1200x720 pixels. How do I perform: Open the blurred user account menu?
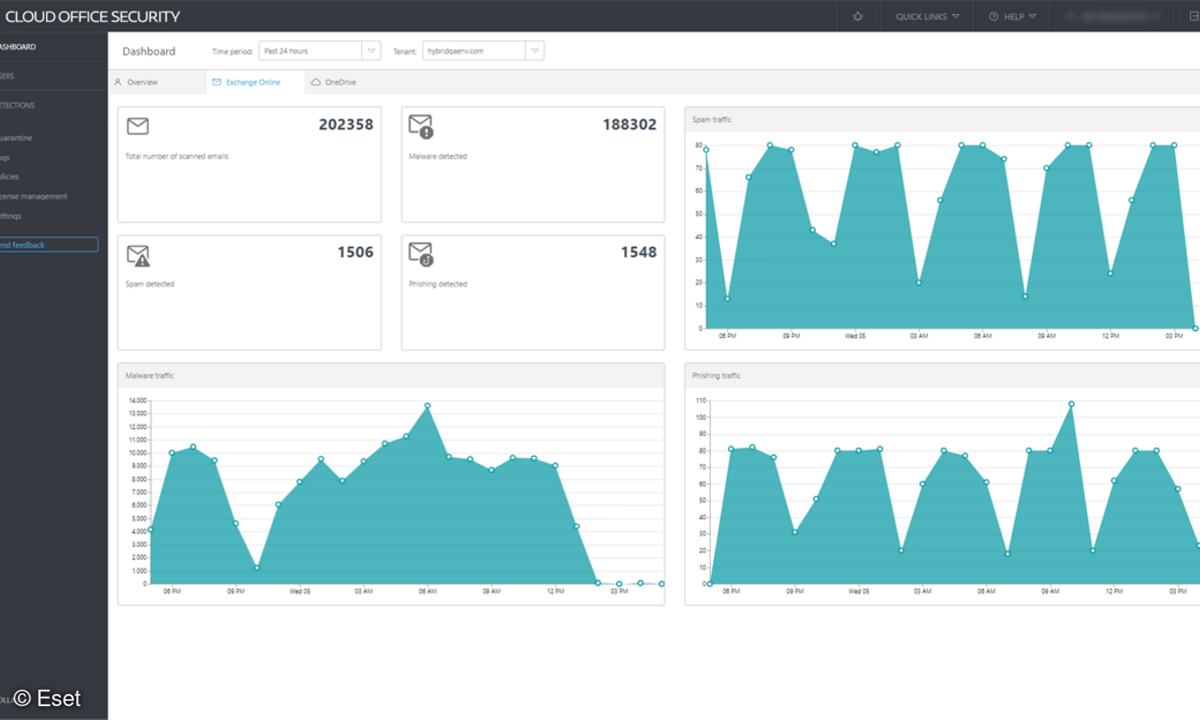click(1112, 16)
